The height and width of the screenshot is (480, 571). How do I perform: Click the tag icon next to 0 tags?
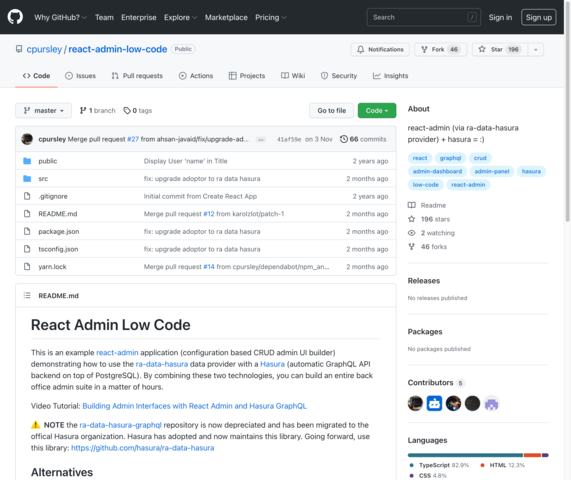[x=127, y=110]
